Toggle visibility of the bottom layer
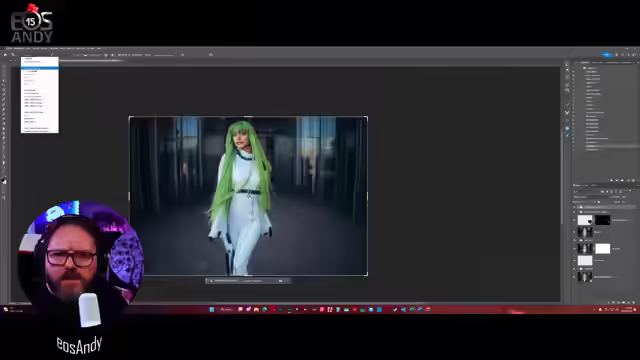 (574, 277)
